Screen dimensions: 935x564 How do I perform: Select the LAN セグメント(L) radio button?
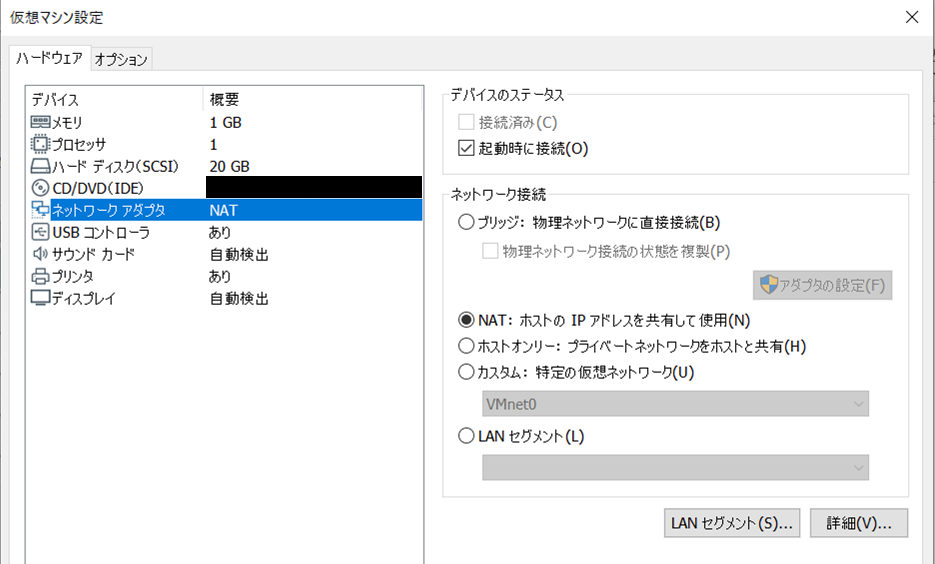(x=466, y=436)
